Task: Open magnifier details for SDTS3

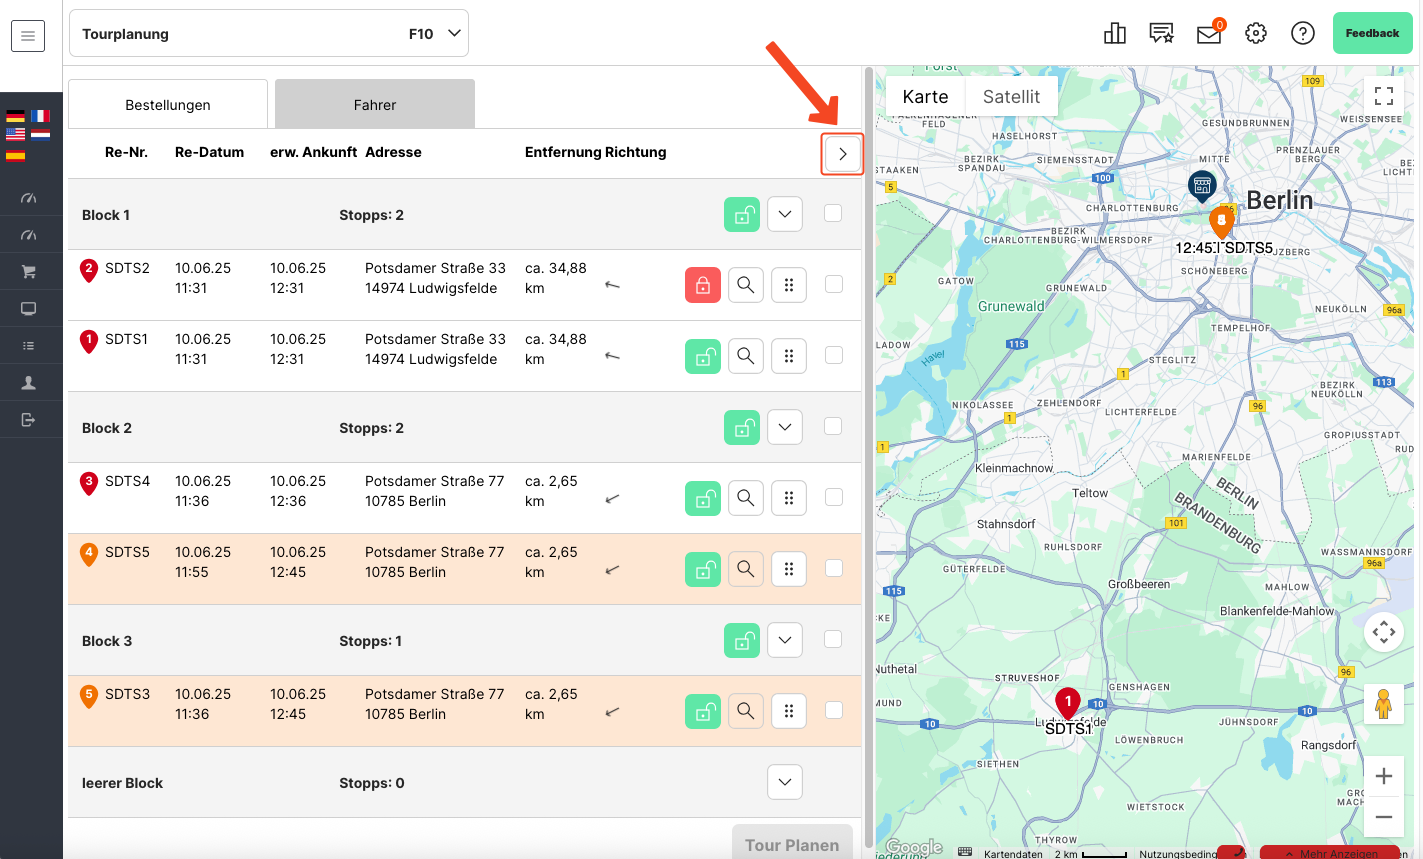Action: tap(746, 711)
